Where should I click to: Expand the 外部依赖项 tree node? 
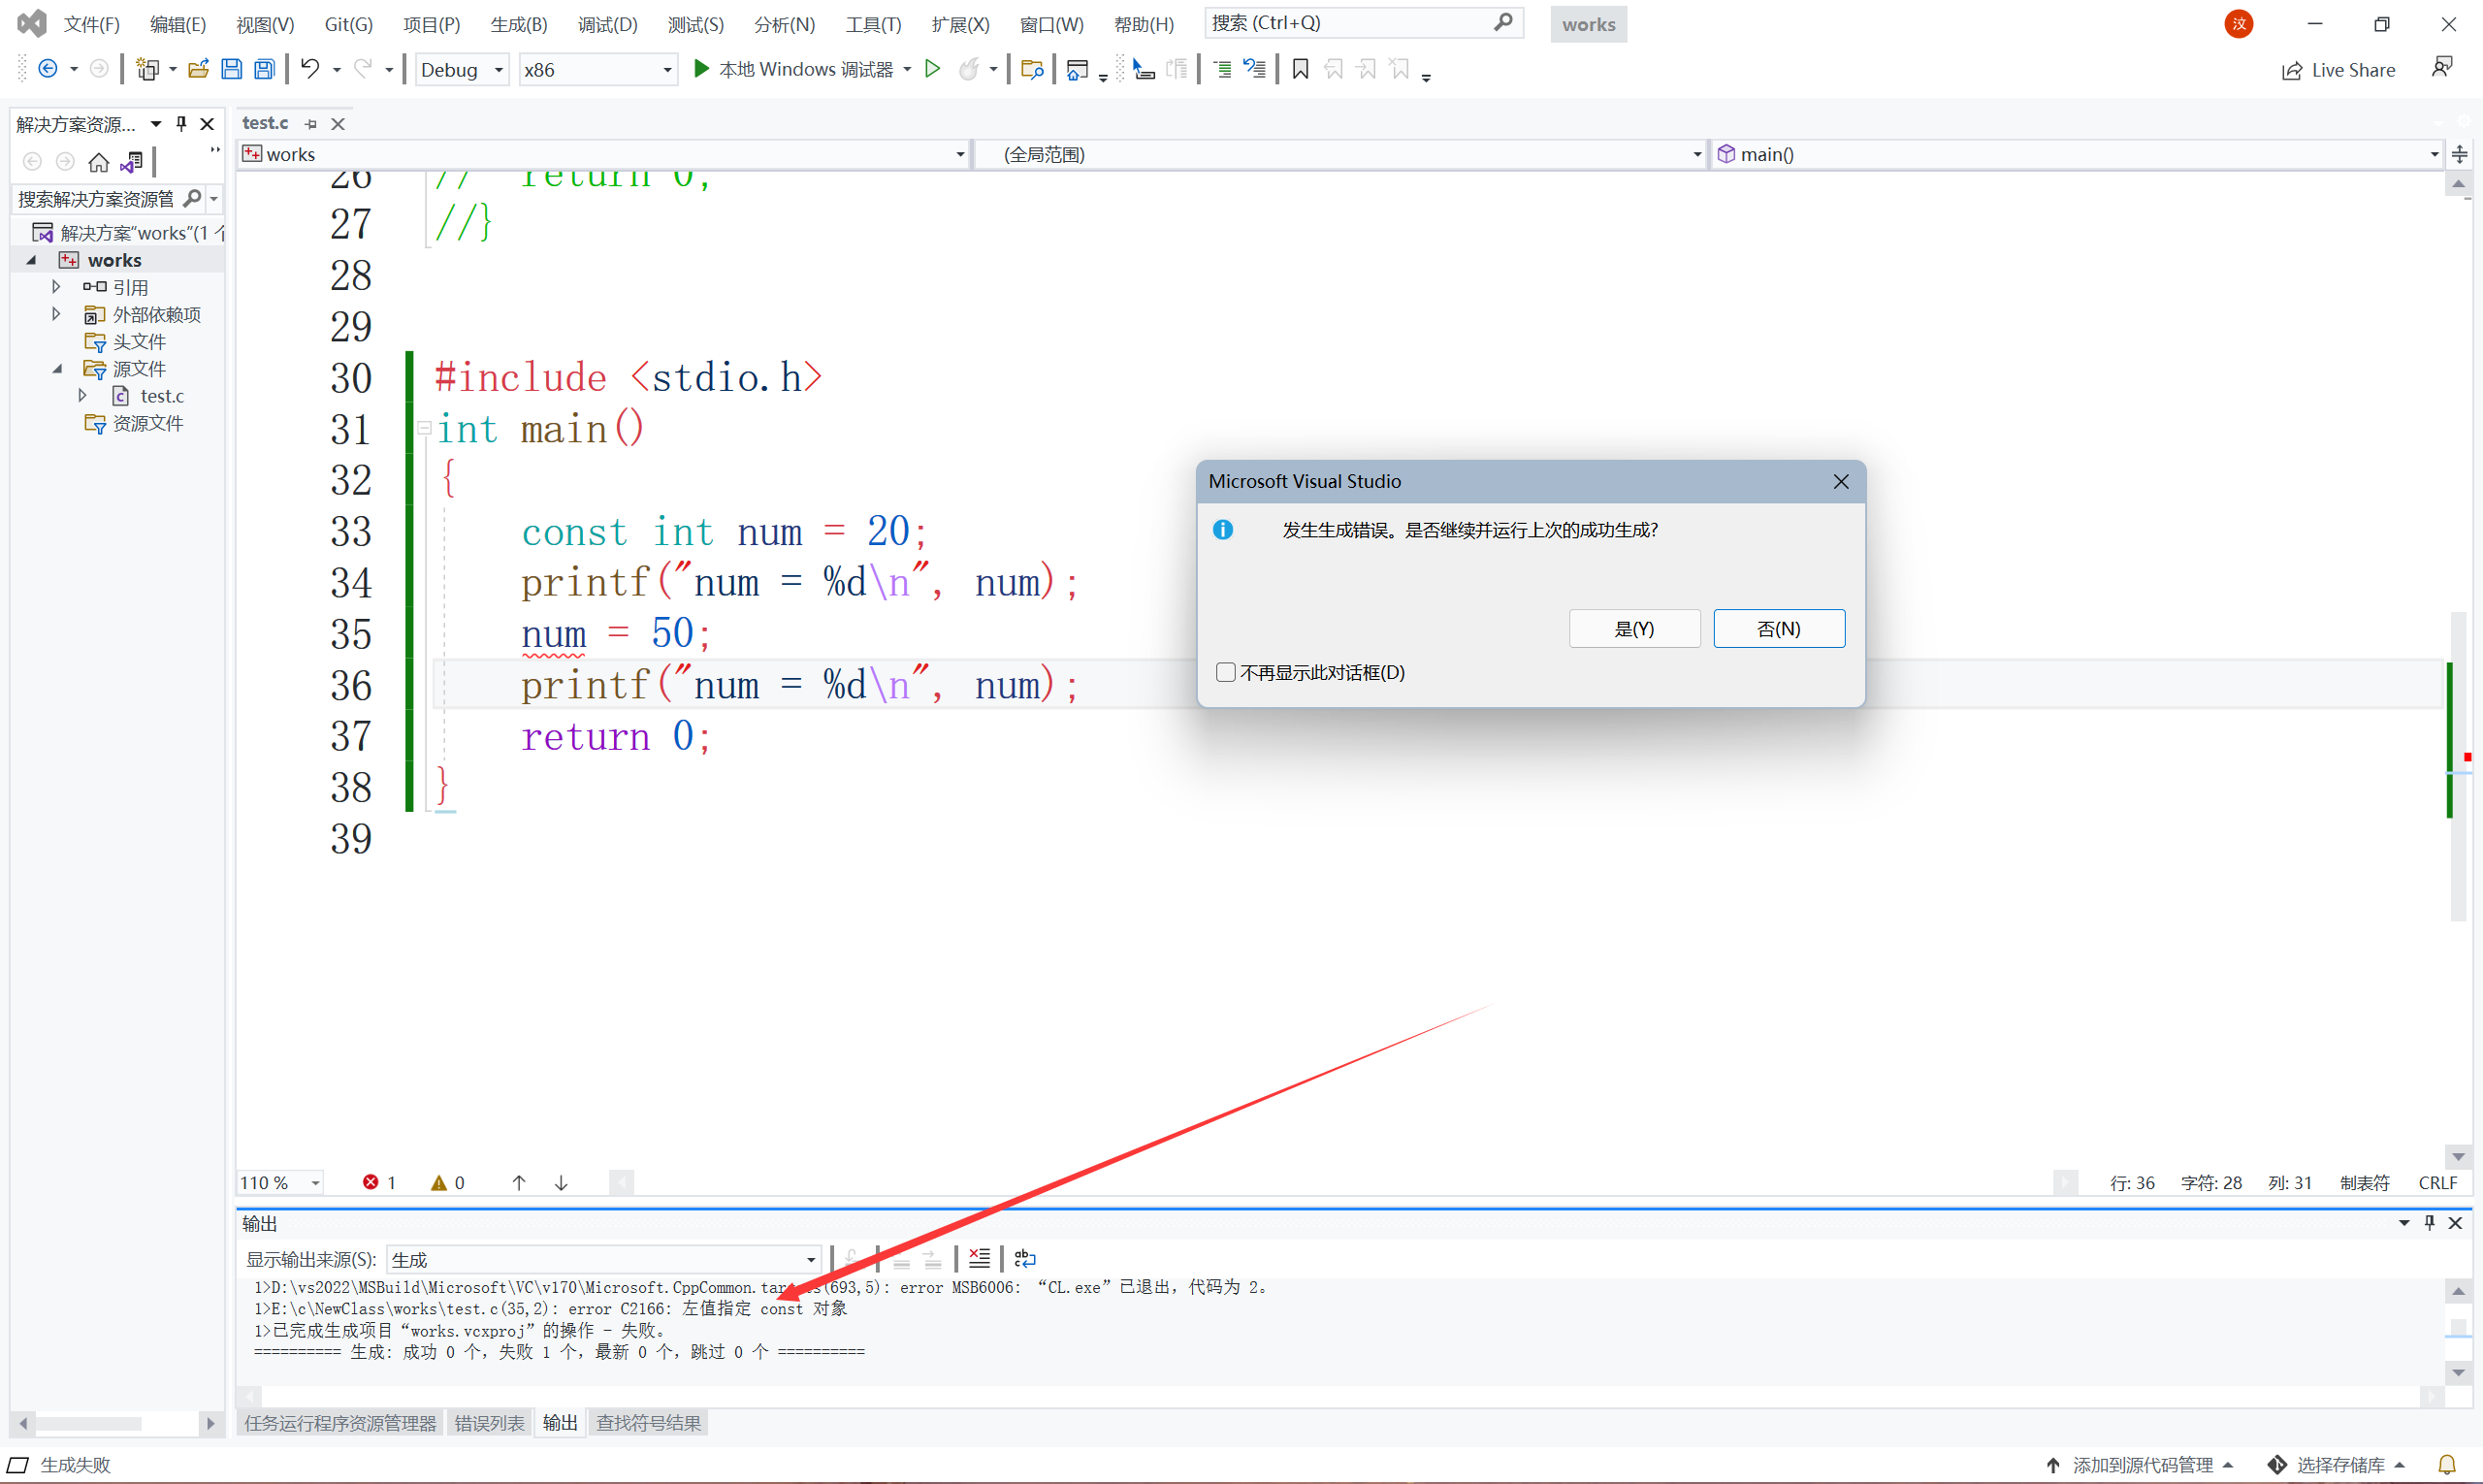point(56,314)
